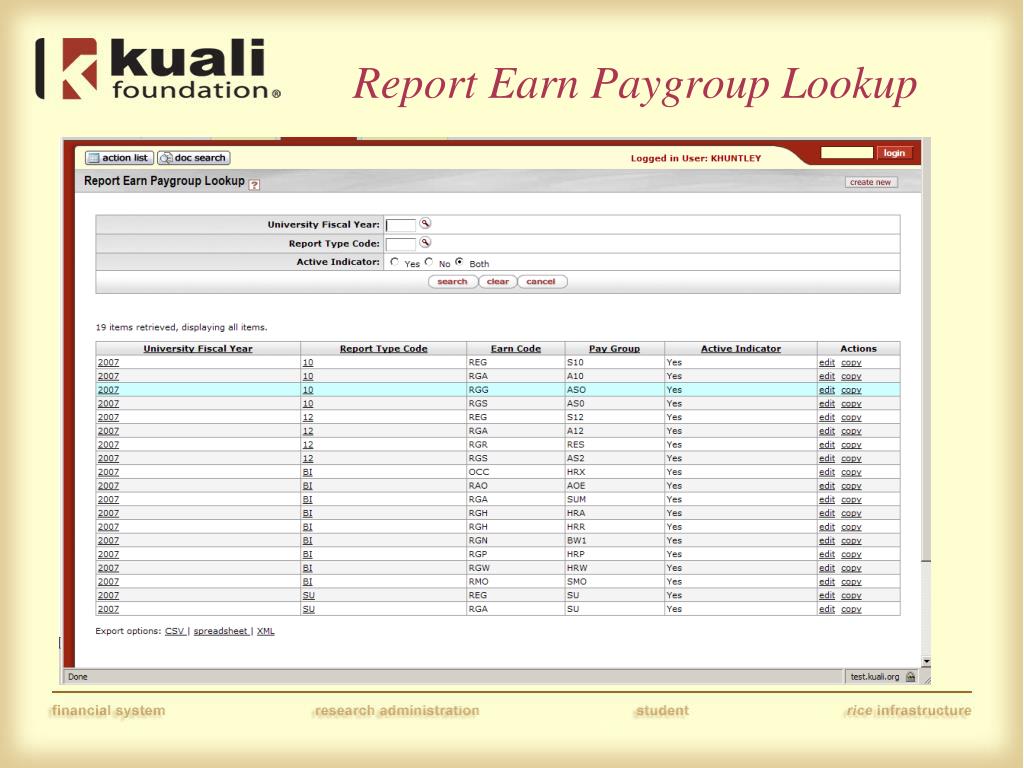Click the search button

point(453,281)
